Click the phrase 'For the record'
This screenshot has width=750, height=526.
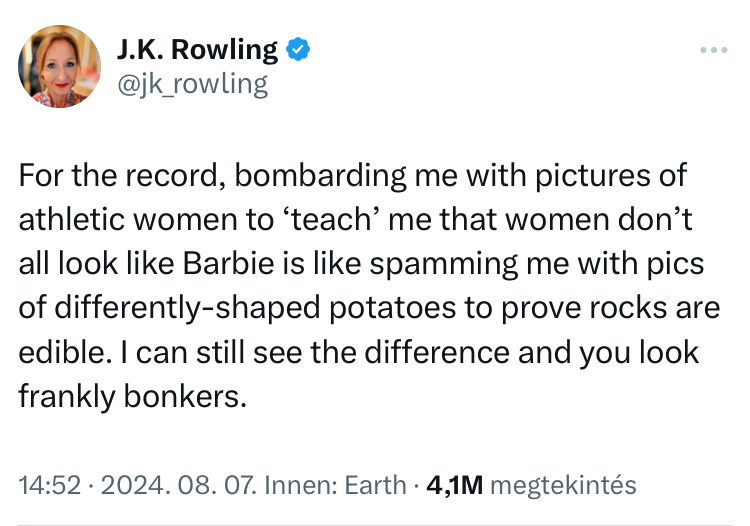[x=94, y=175]
